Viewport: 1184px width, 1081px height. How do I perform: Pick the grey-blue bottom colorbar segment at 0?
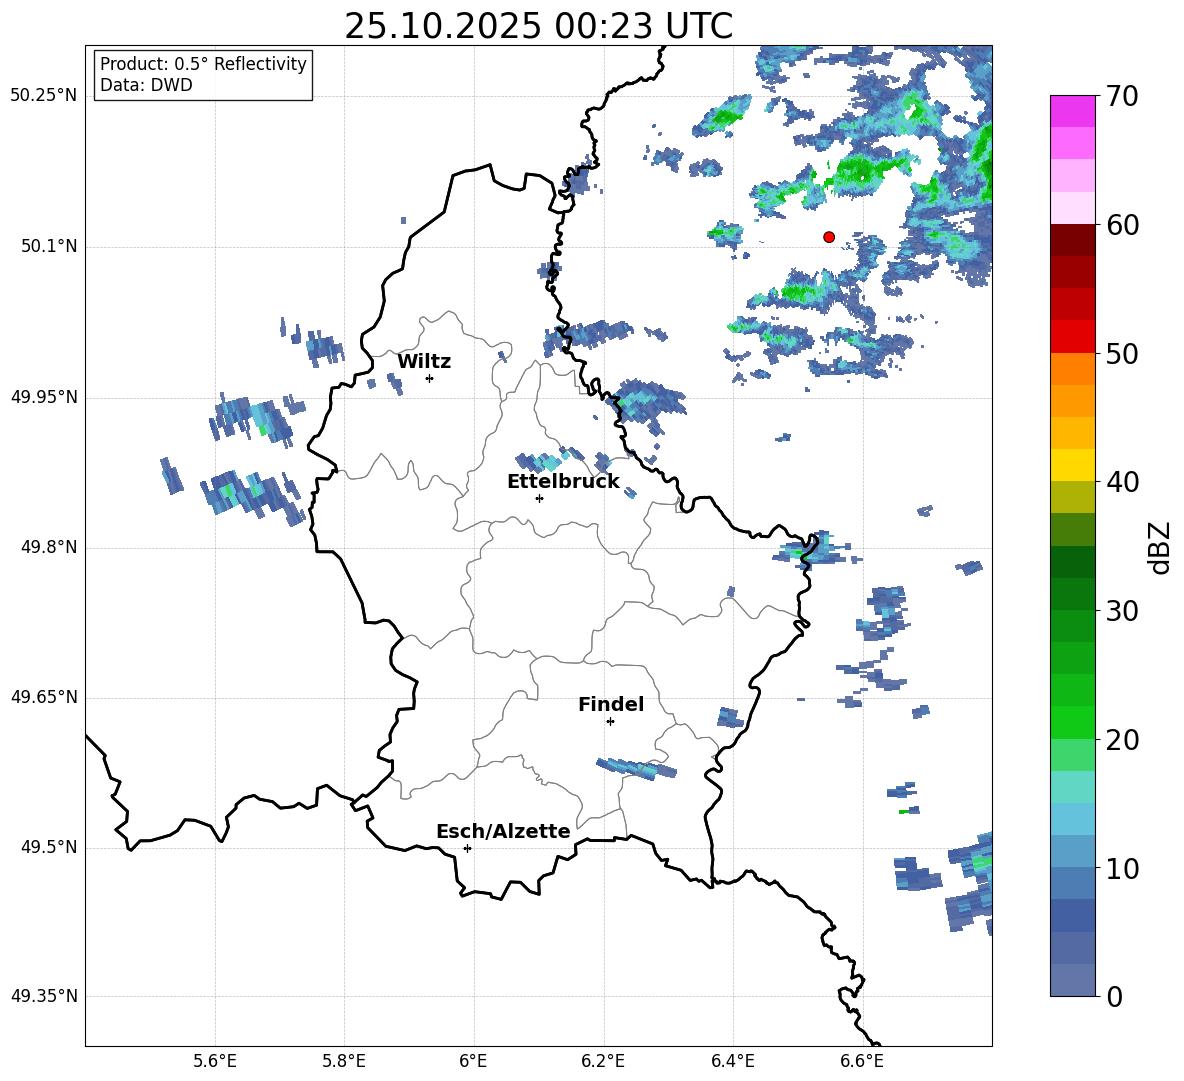pos(1073,980)
